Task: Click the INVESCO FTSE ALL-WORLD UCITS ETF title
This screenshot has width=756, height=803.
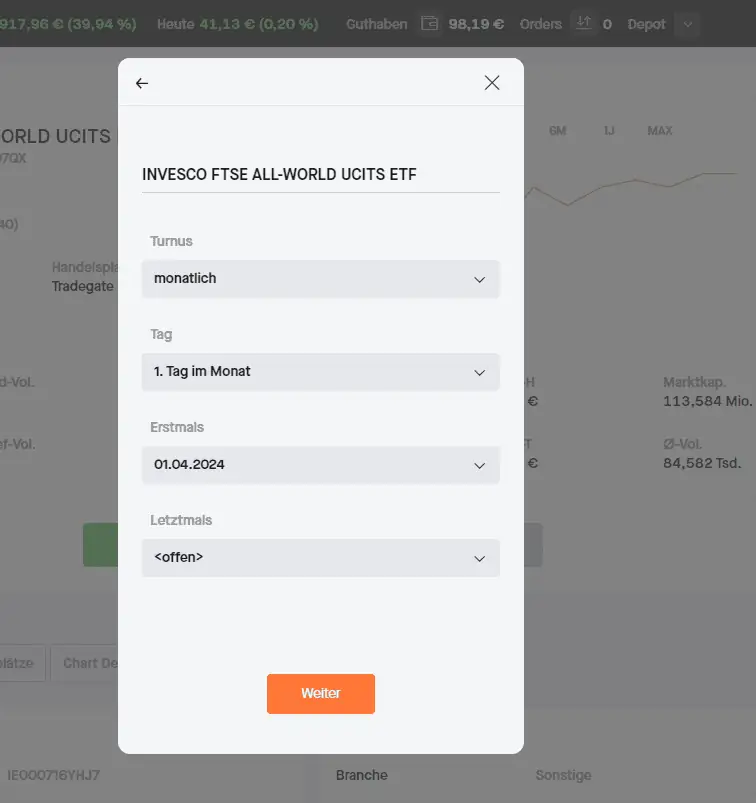Action: (x=279, y=174)
